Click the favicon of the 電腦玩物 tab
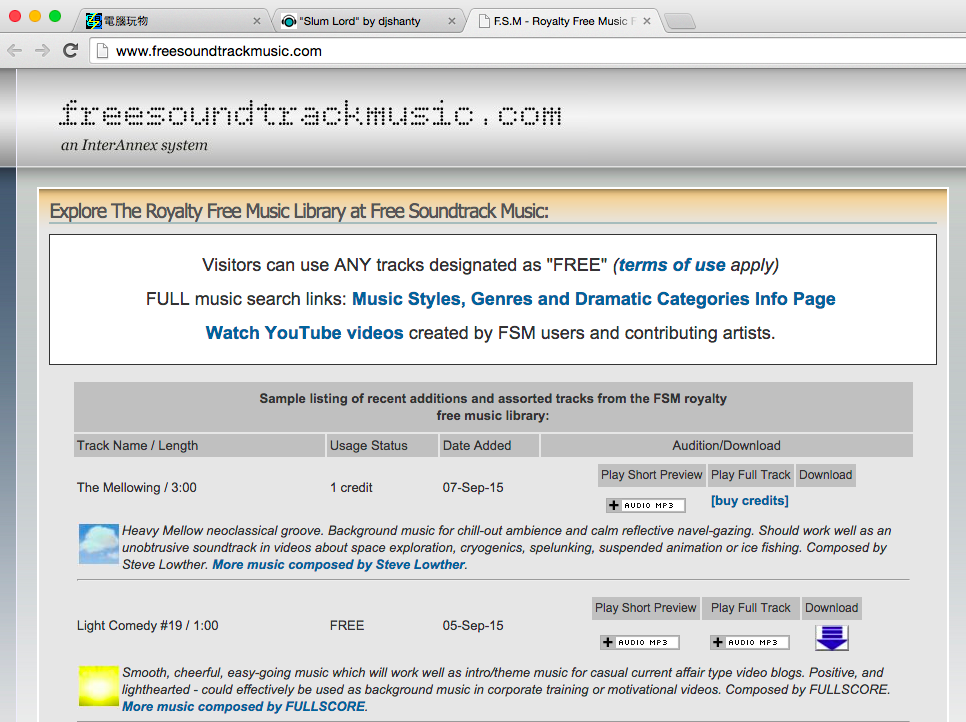The height and width of the screenshot is (722, 966). coord(94,21)
